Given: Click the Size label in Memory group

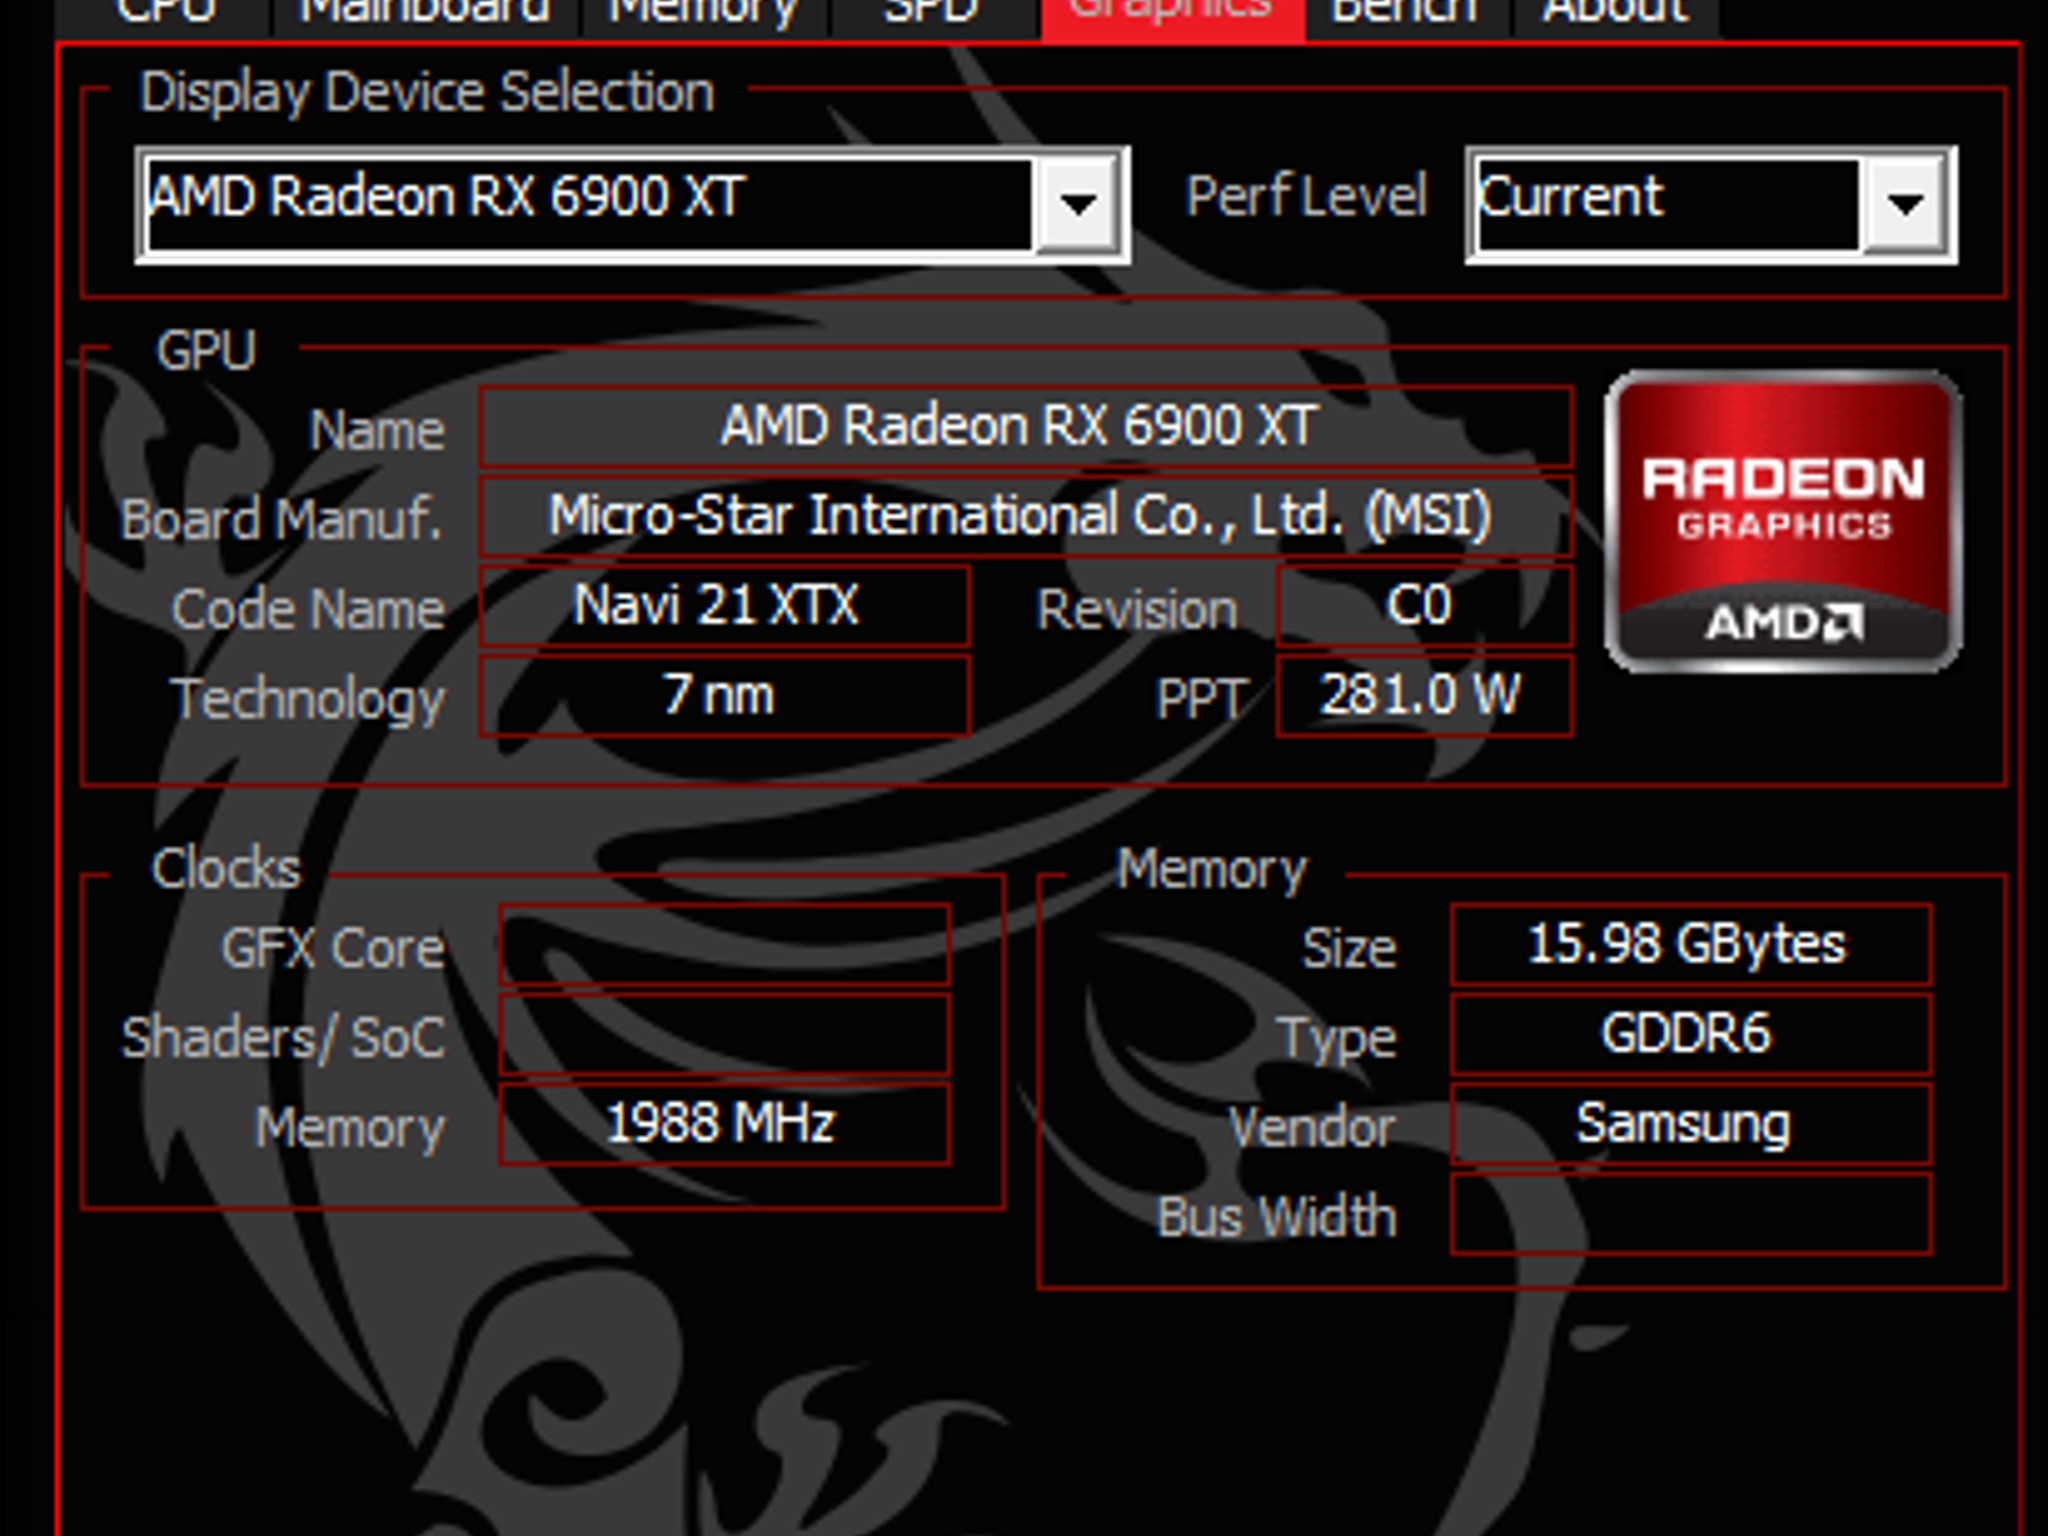Looking at the screenshot, I should pyautogui.click(x=1348, y=948).
